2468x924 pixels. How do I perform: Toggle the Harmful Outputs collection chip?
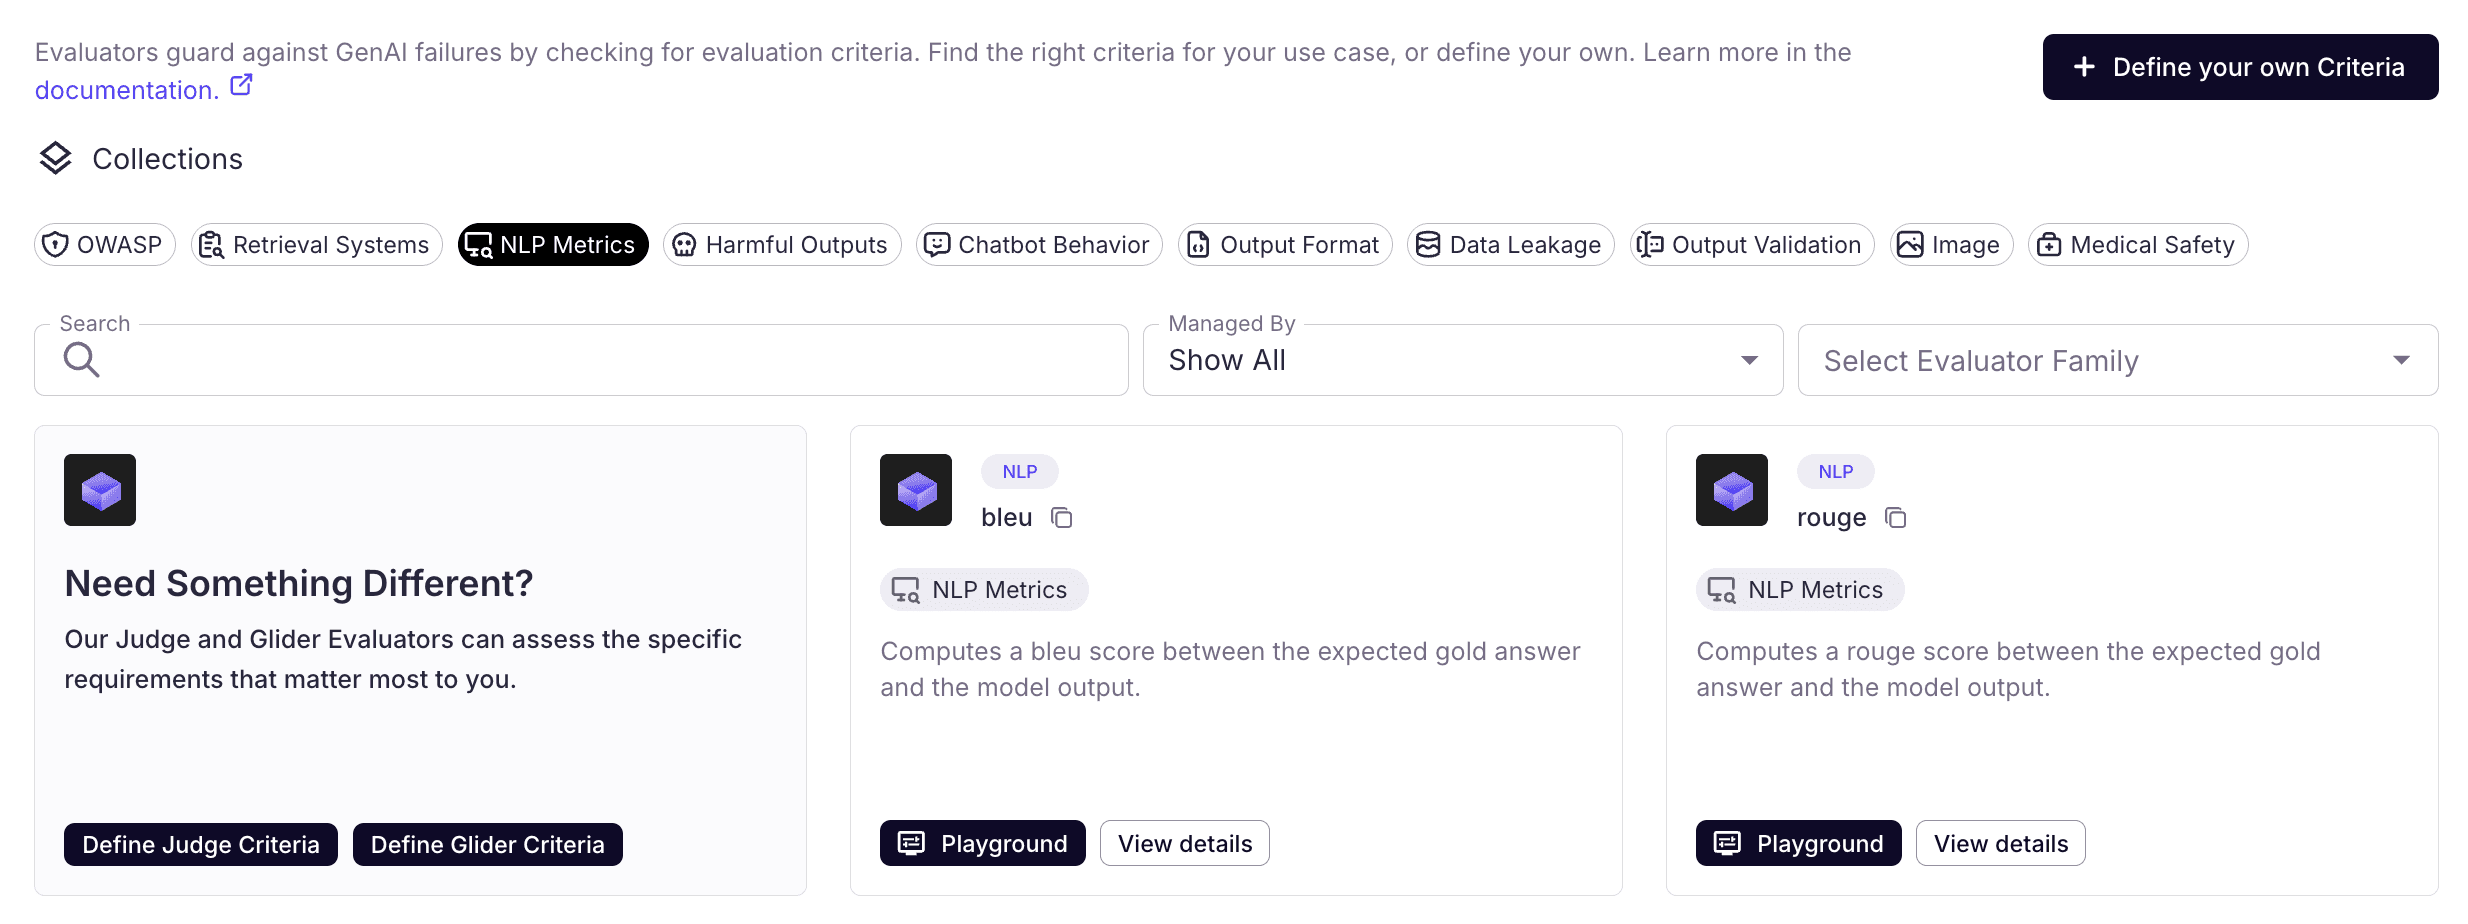coord(781,245)
